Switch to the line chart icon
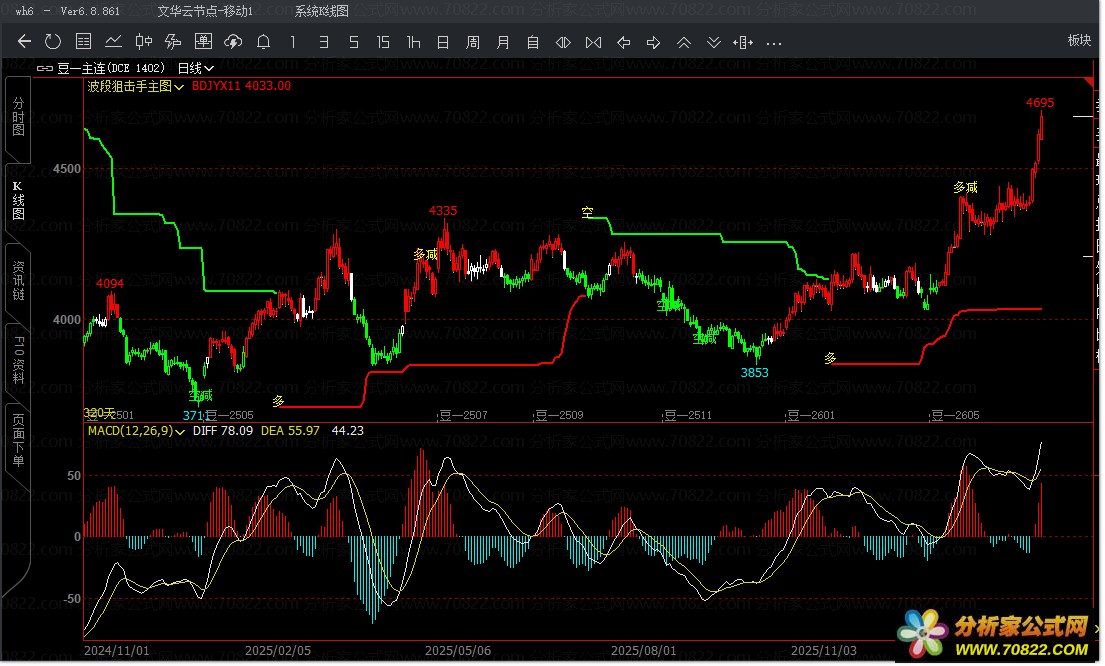 click(x=114, y=42)
